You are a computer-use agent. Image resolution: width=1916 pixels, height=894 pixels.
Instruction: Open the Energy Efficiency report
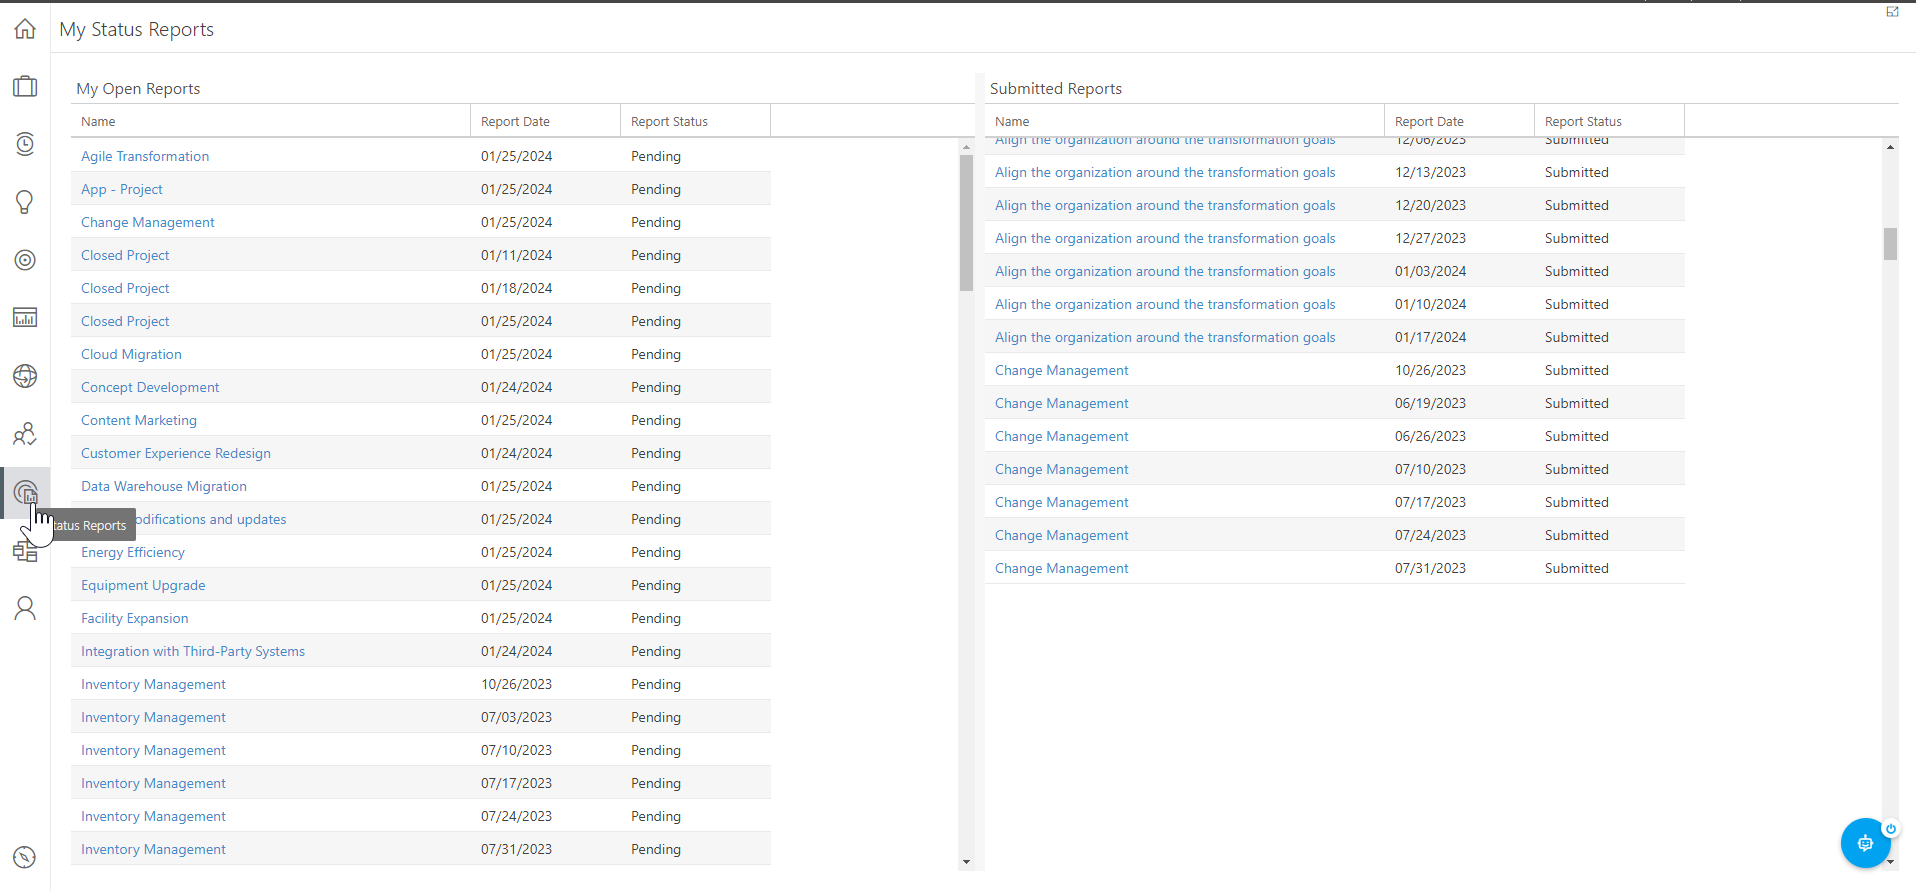click(x=133, y=552)
